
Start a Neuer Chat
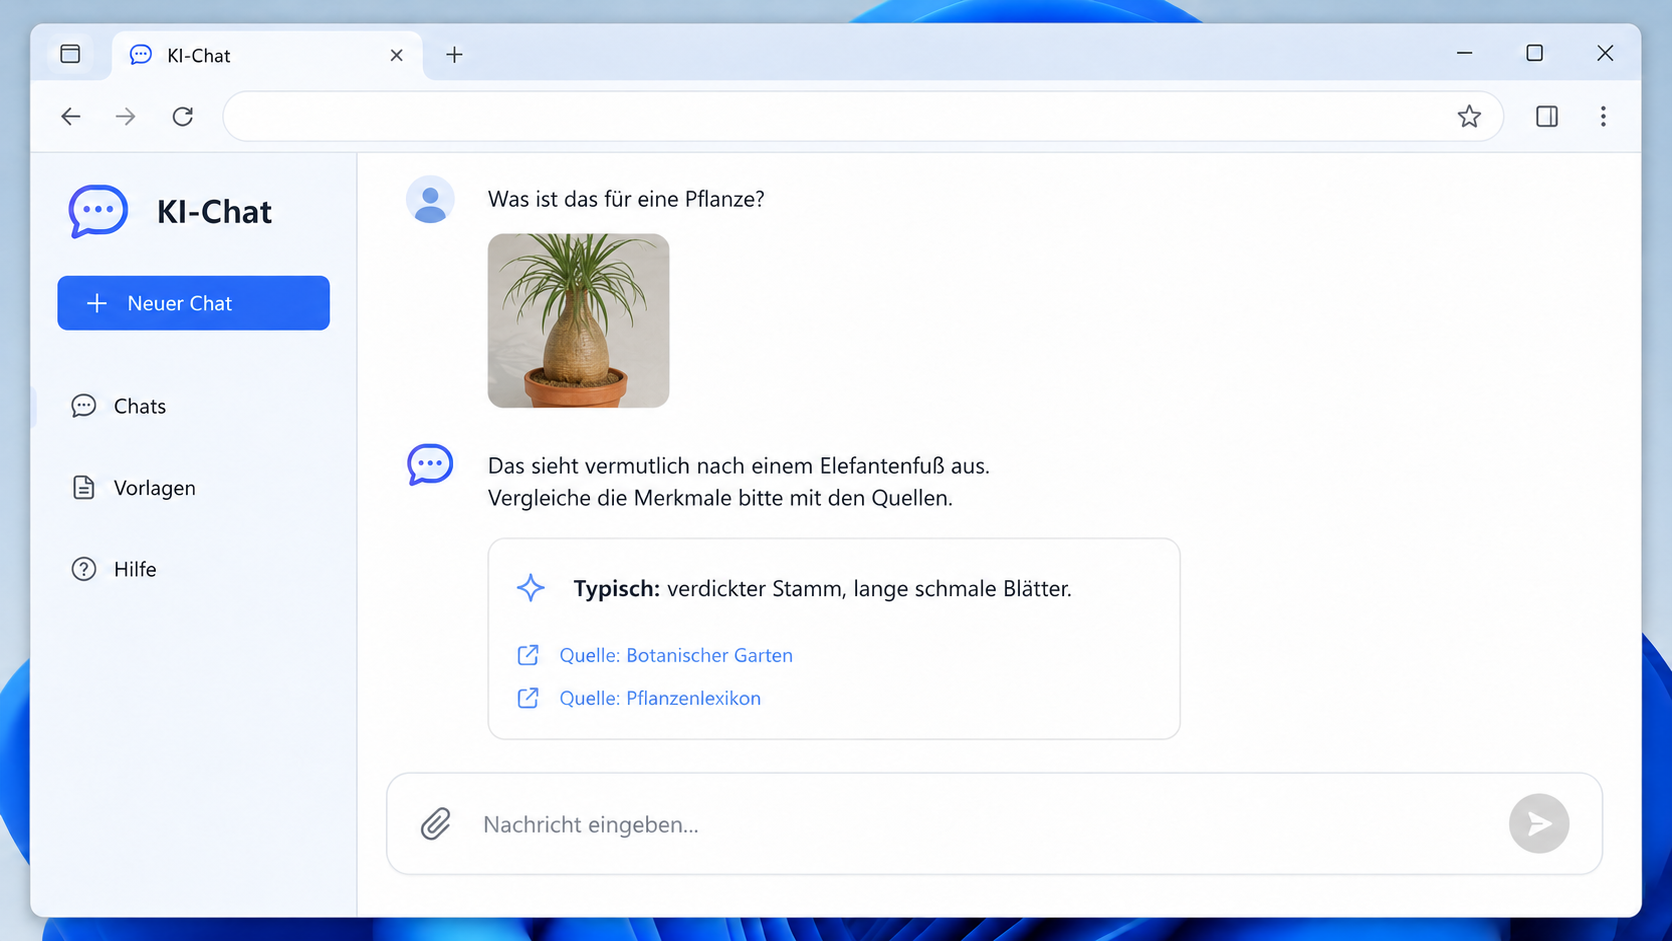[193, 303]
